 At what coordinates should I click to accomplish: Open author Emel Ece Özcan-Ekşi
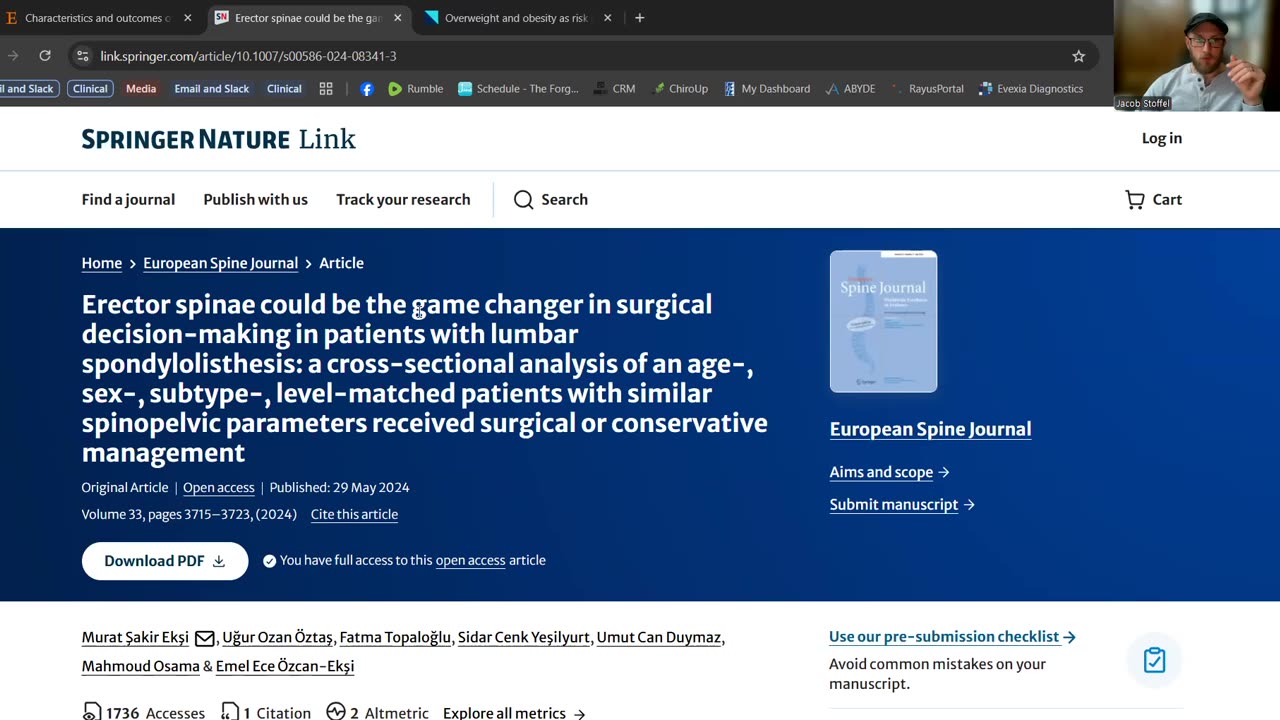pyautogui.click(x=285, y=666)
